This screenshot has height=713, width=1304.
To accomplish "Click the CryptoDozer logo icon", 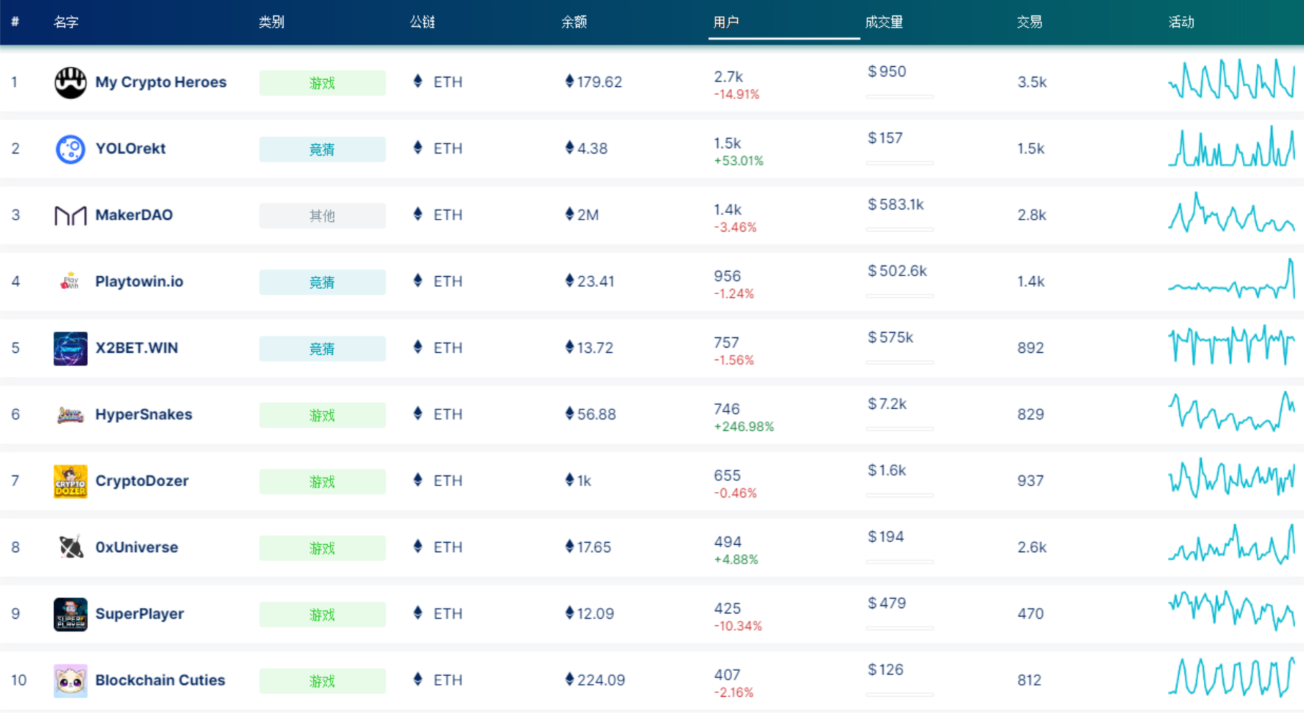I will coord(70,481).
